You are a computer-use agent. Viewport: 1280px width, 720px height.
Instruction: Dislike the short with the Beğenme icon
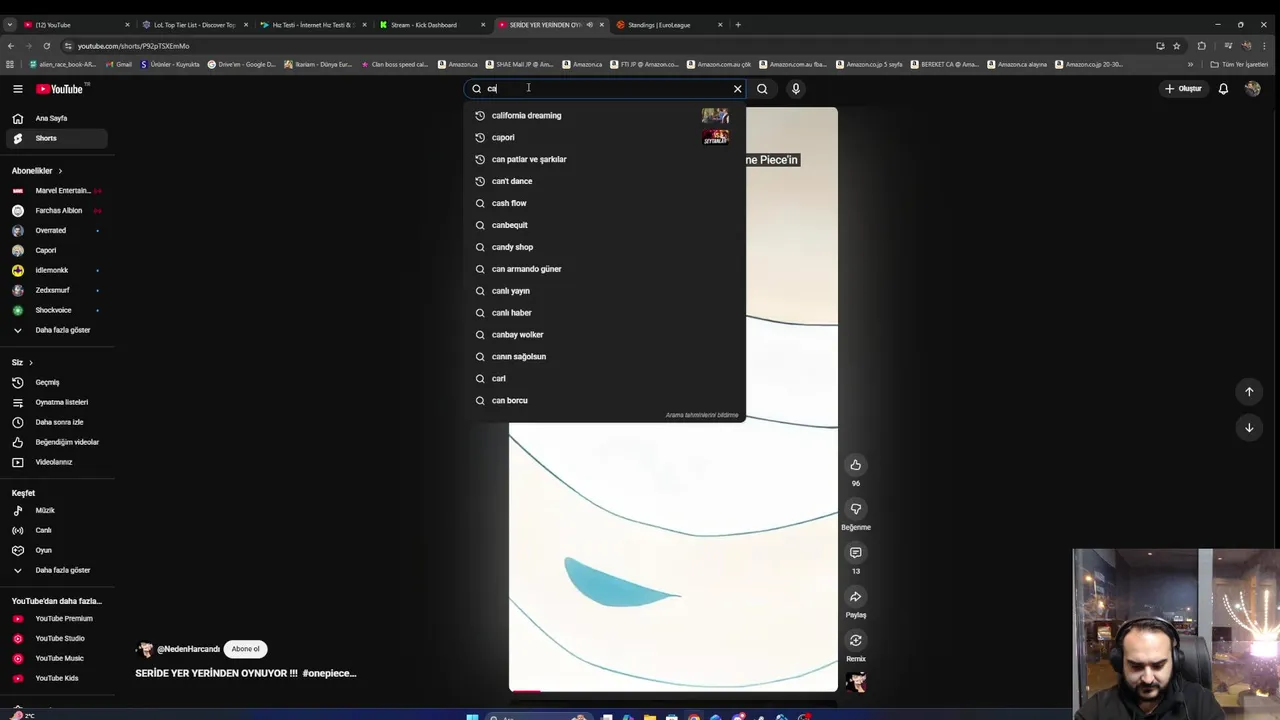pos(856,509)
